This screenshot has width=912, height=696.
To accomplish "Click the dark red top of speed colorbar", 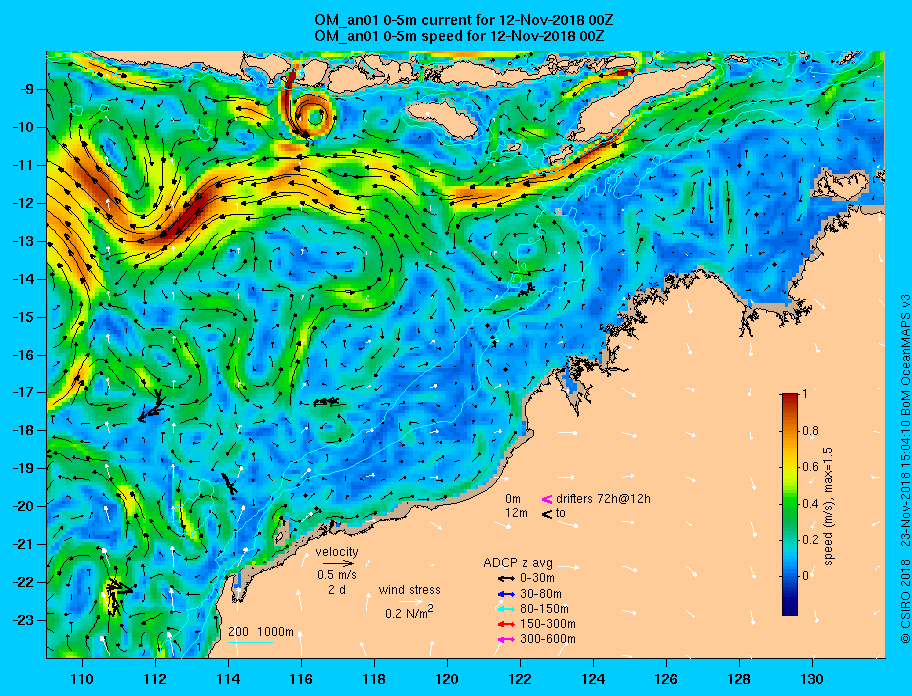I will pos(790,398).
